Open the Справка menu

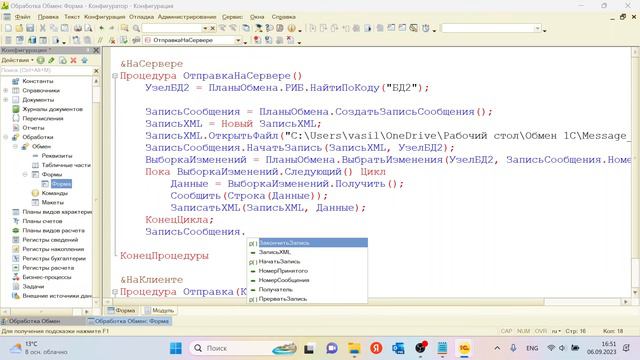[x=283, y=17]
